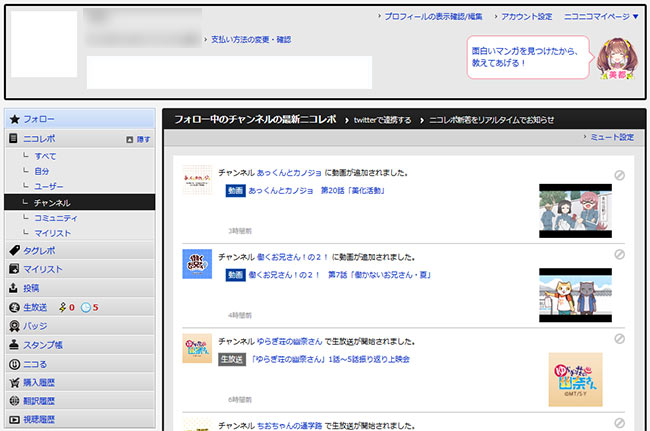Click the ニコレポ notebook icon in the sidebar
Viewport: 650px width, 431px height.
tap(13, 138)
